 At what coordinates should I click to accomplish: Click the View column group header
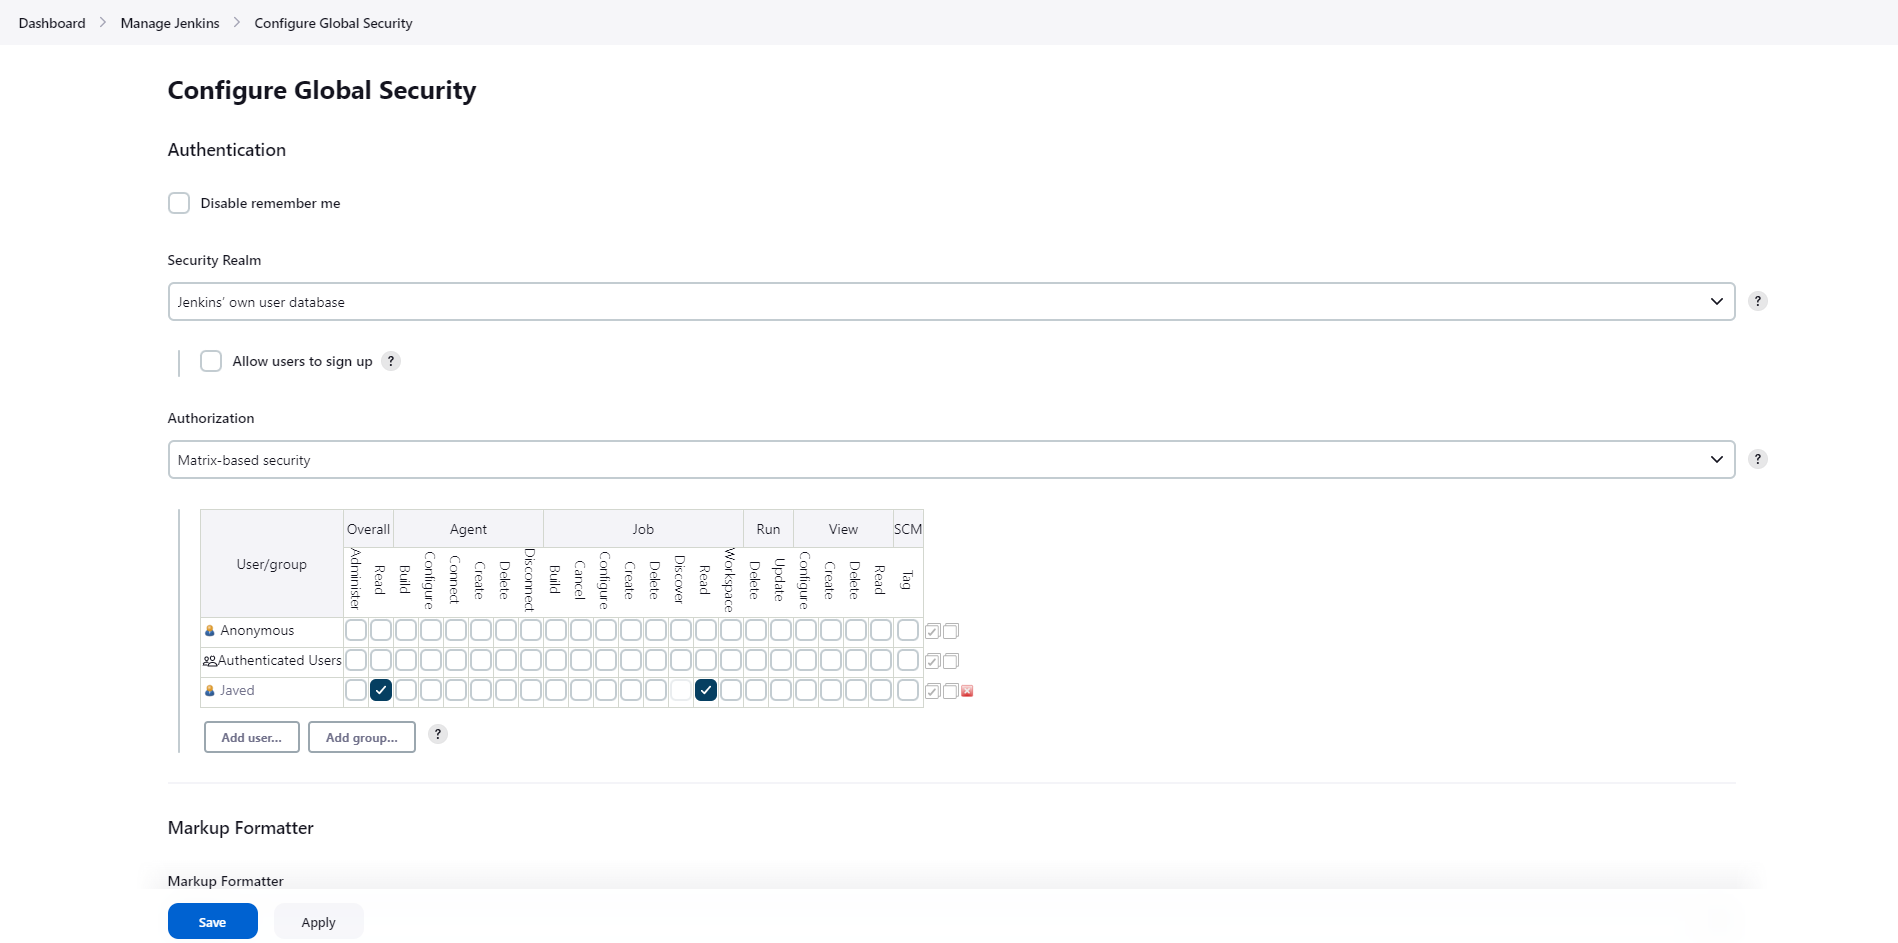point(843,529)
